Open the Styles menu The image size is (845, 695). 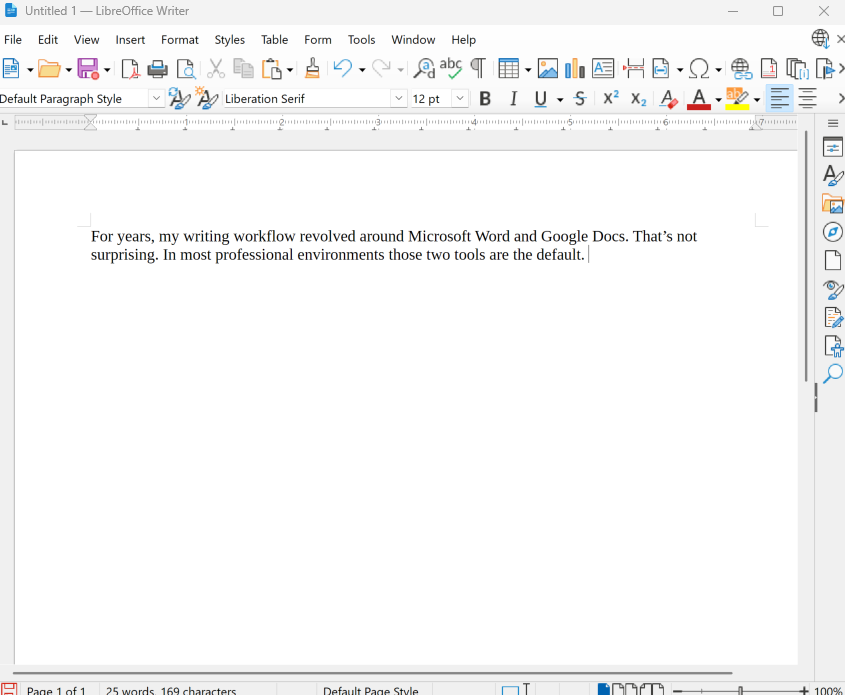click(x=230, y=40)
